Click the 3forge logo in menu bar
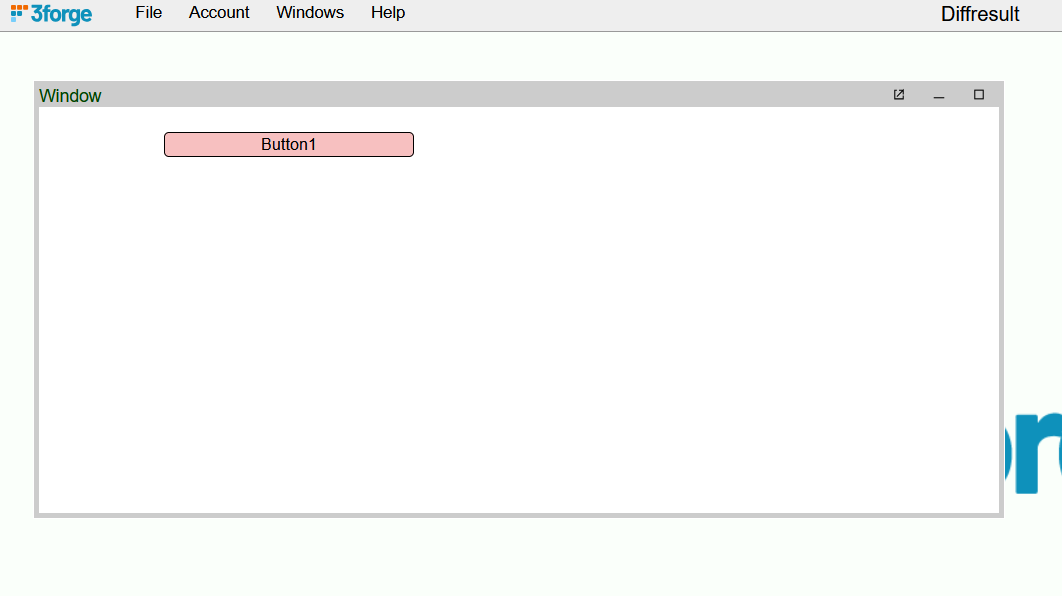 [x=51, y=14]
